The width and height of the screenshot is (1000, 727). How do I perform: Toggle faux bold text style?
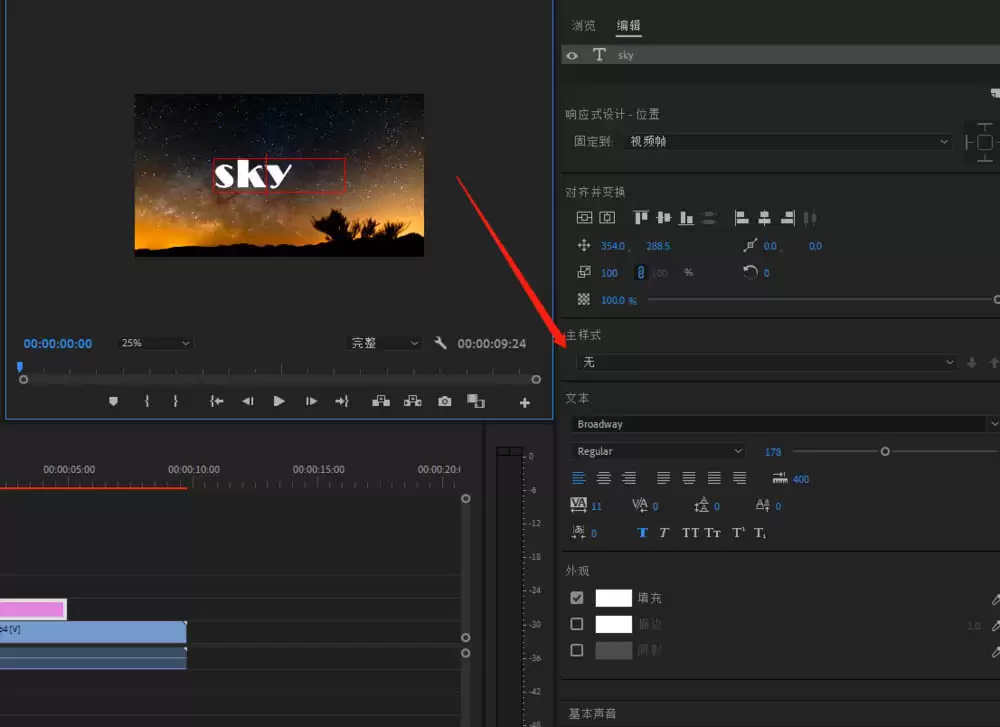642,533
